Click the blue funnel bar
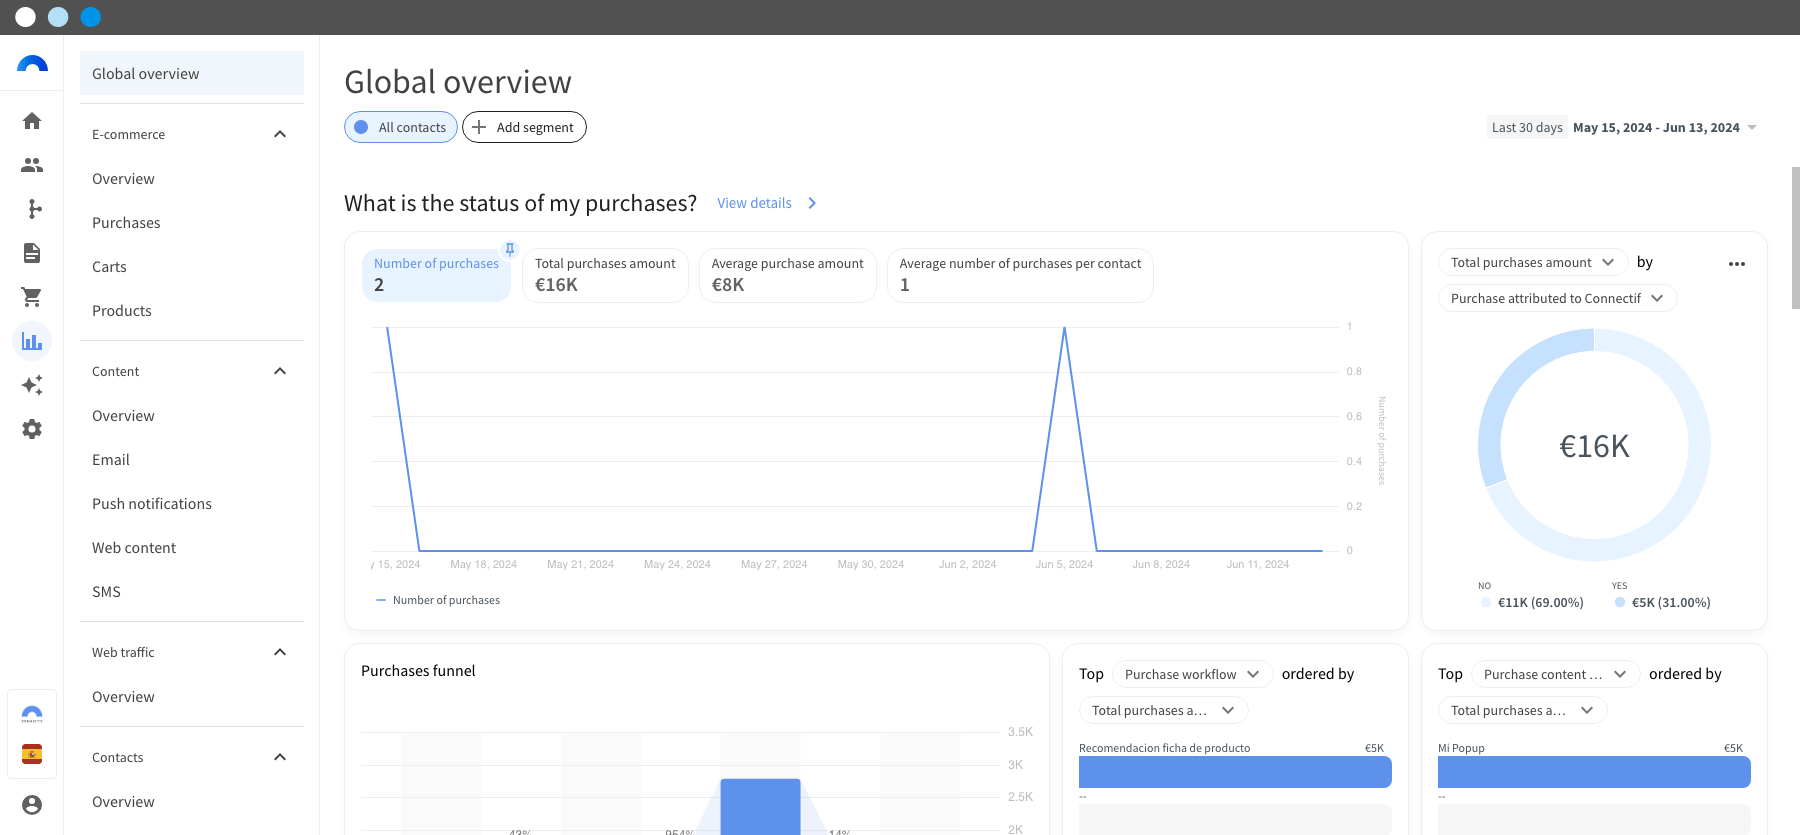 [x=760, y=806]
